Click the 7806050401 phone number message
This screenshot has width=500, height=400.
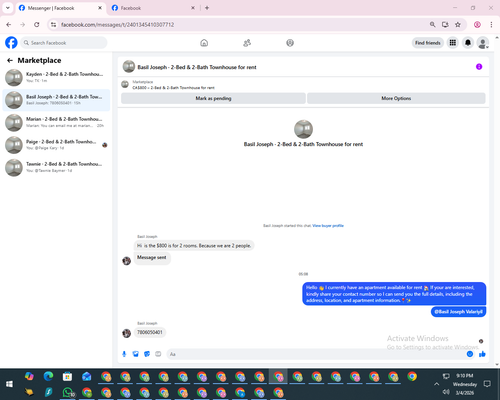pos(150,332)
